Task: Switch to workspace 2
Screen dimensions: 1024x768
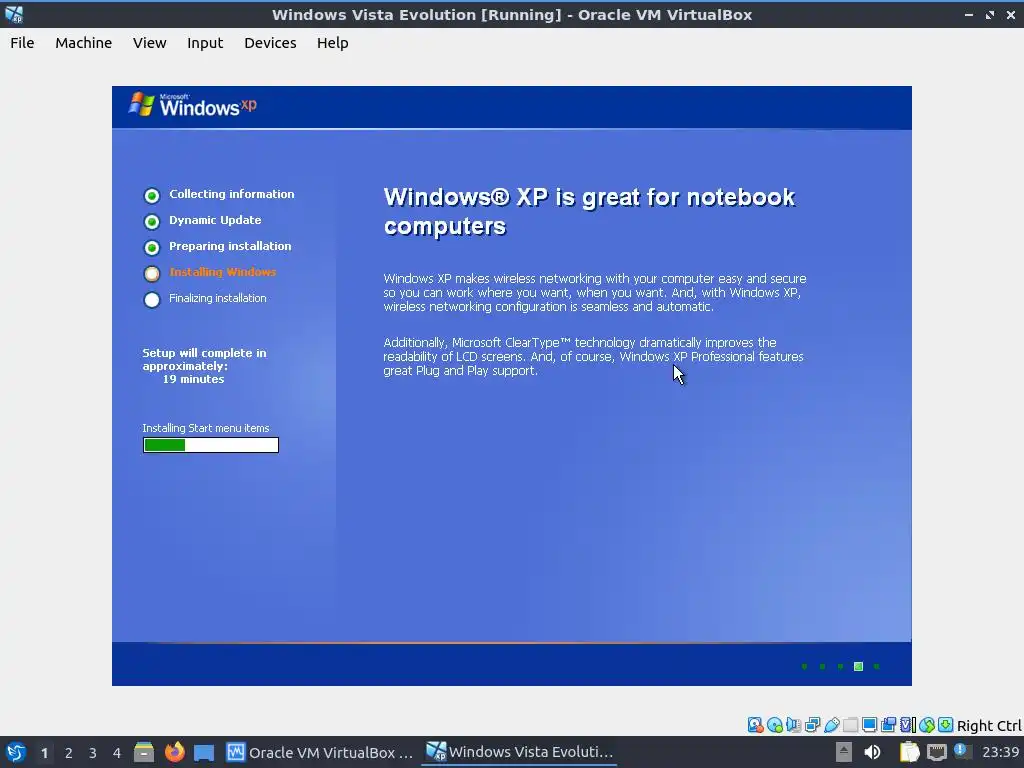Action: pyautogui.click(x=69, y=753)
